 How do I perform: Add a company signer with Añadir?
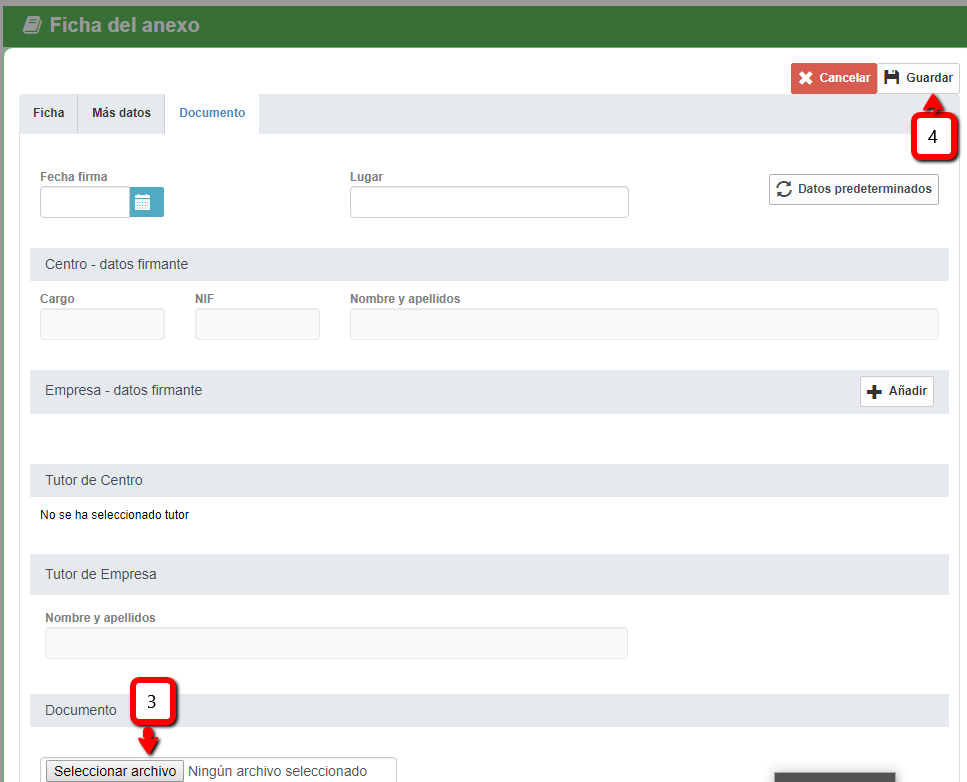pos(896,391)
